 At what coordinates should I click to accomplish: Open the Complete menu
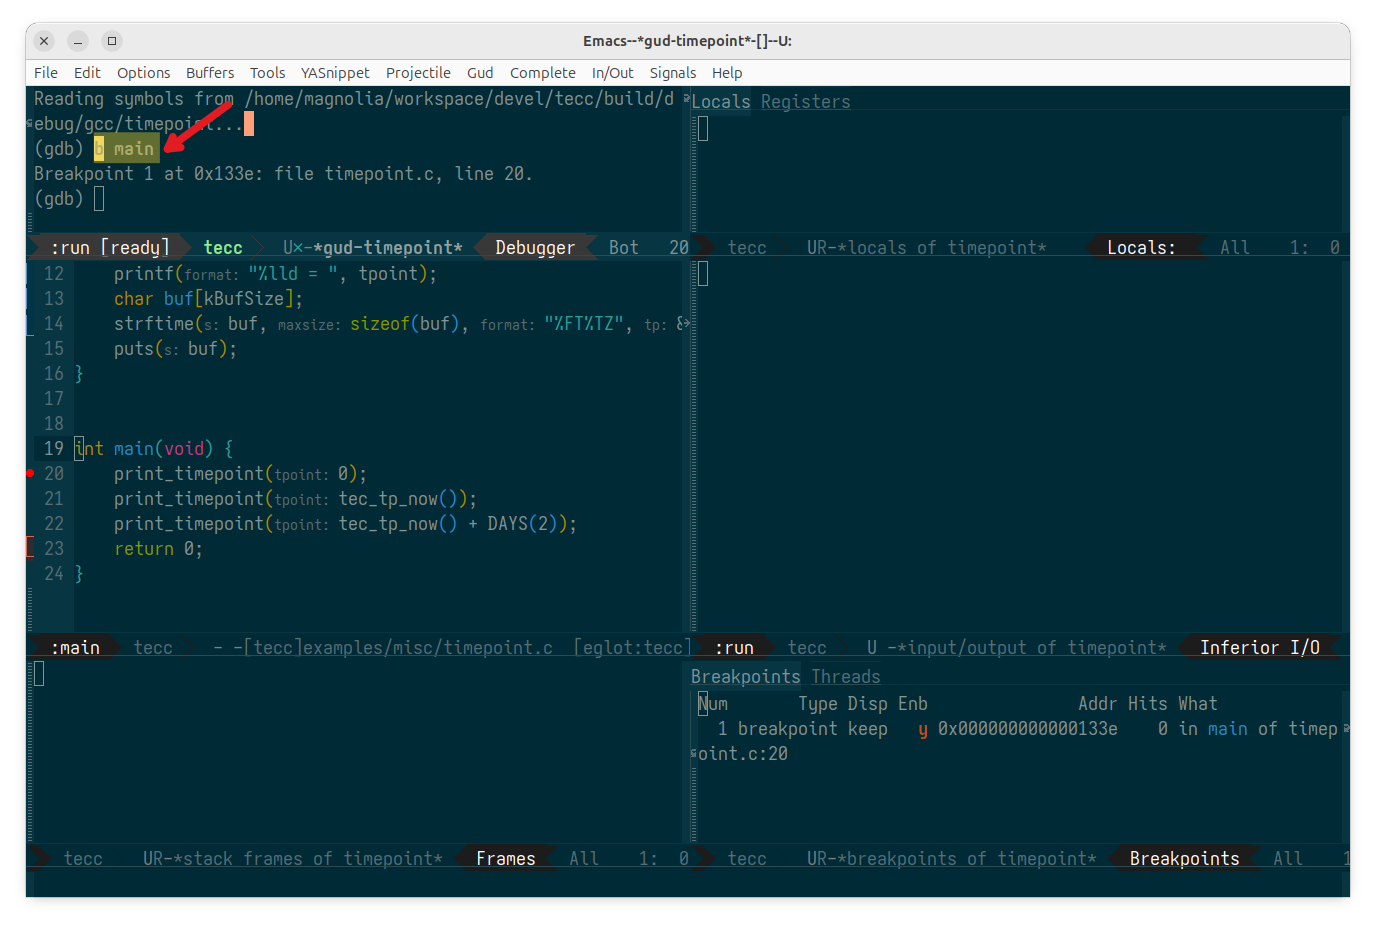(x=543, y=73)
